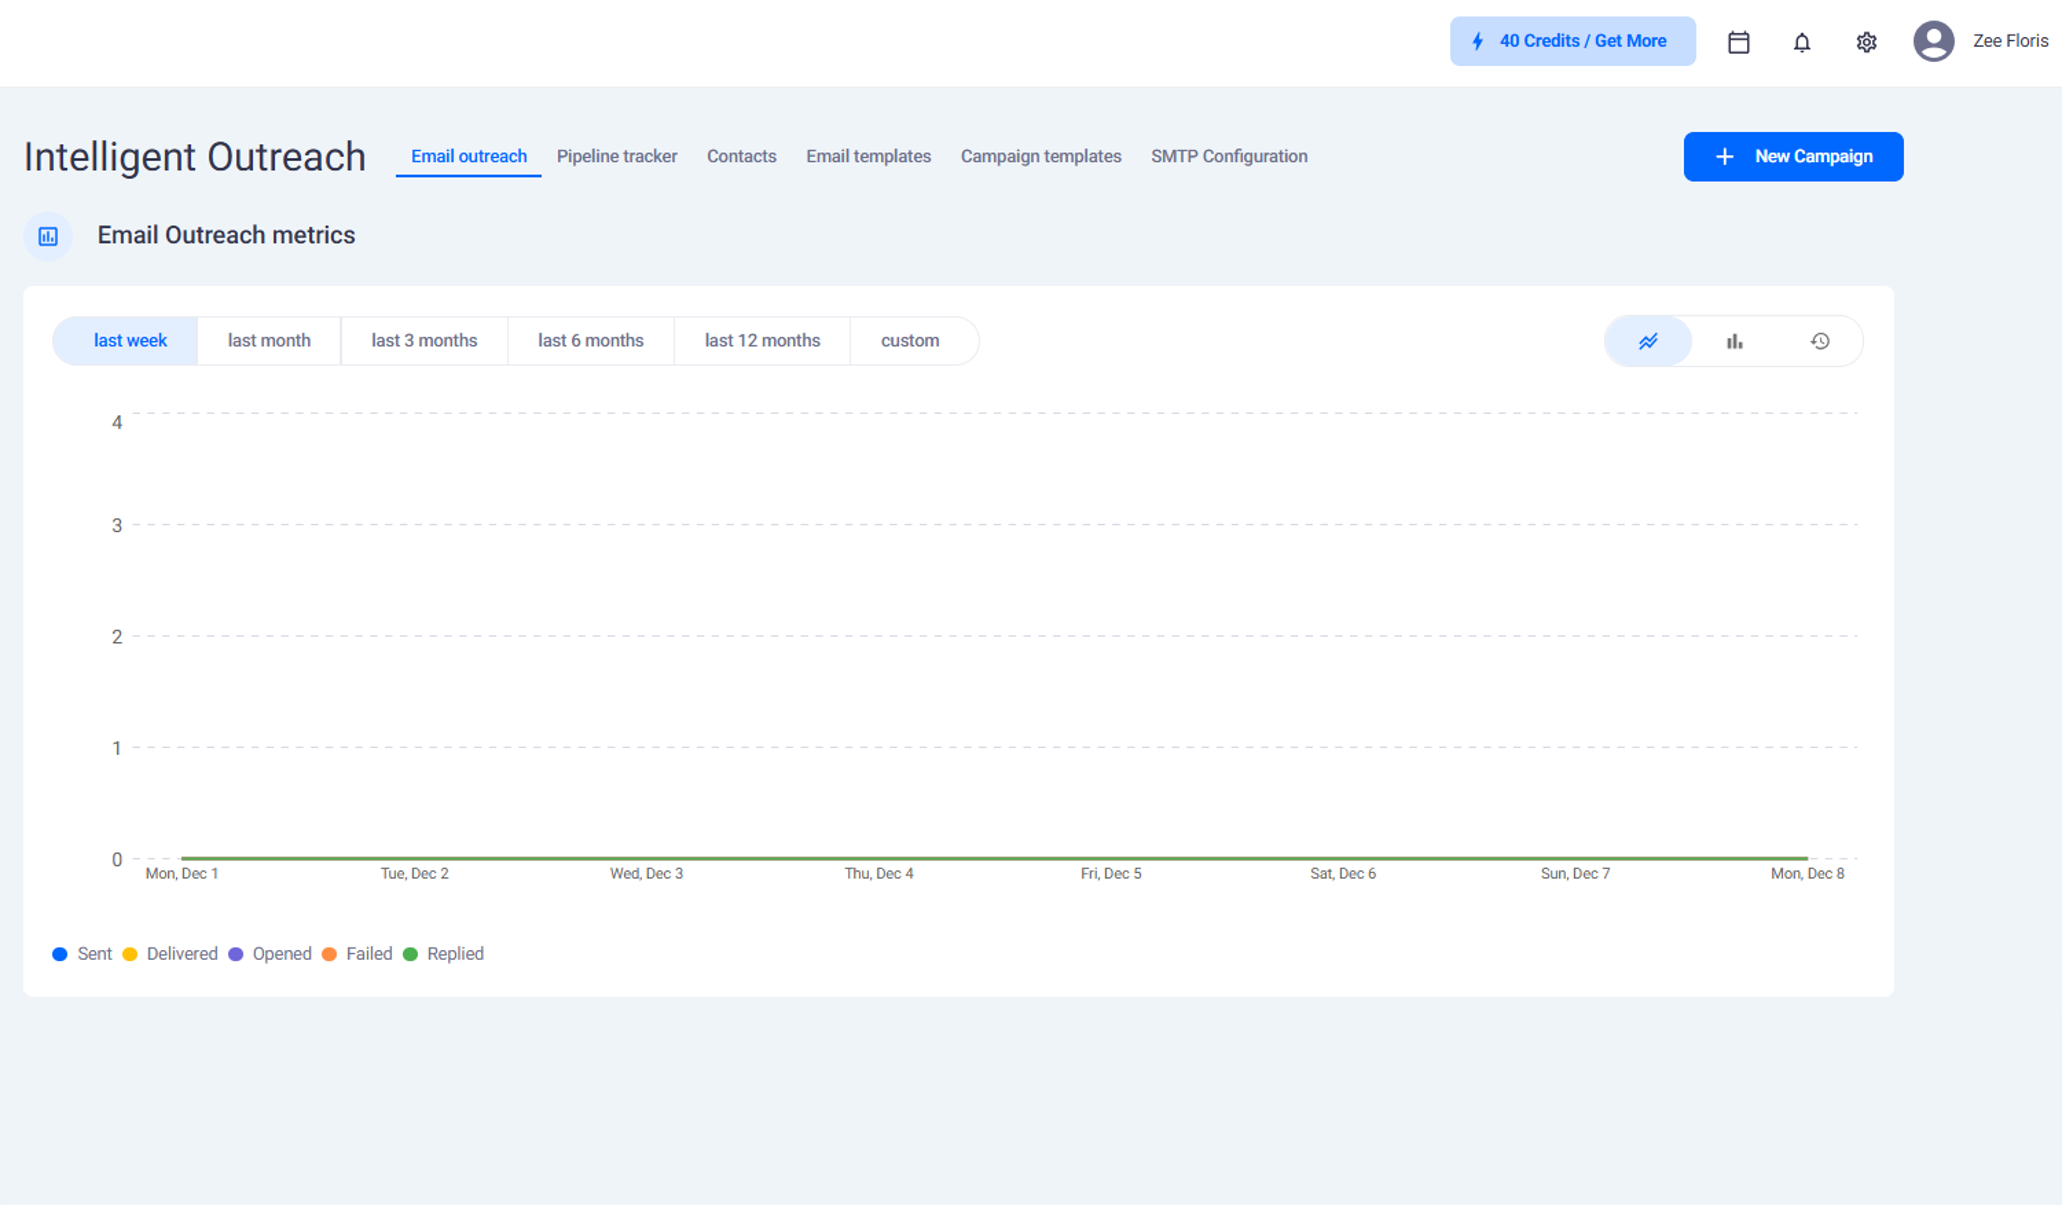This screenshot has width=2062, height=1205.
Task: Open settings gear icon
Action: pyautogui.click(x=1866, y=42)
